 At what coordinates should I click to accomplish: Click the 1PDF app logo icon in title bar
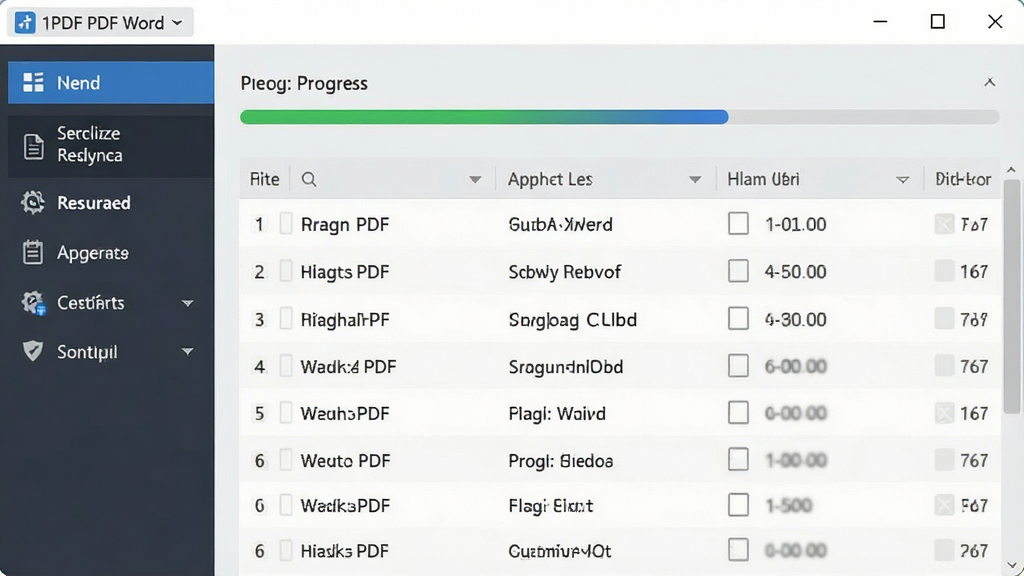point(25,23)
